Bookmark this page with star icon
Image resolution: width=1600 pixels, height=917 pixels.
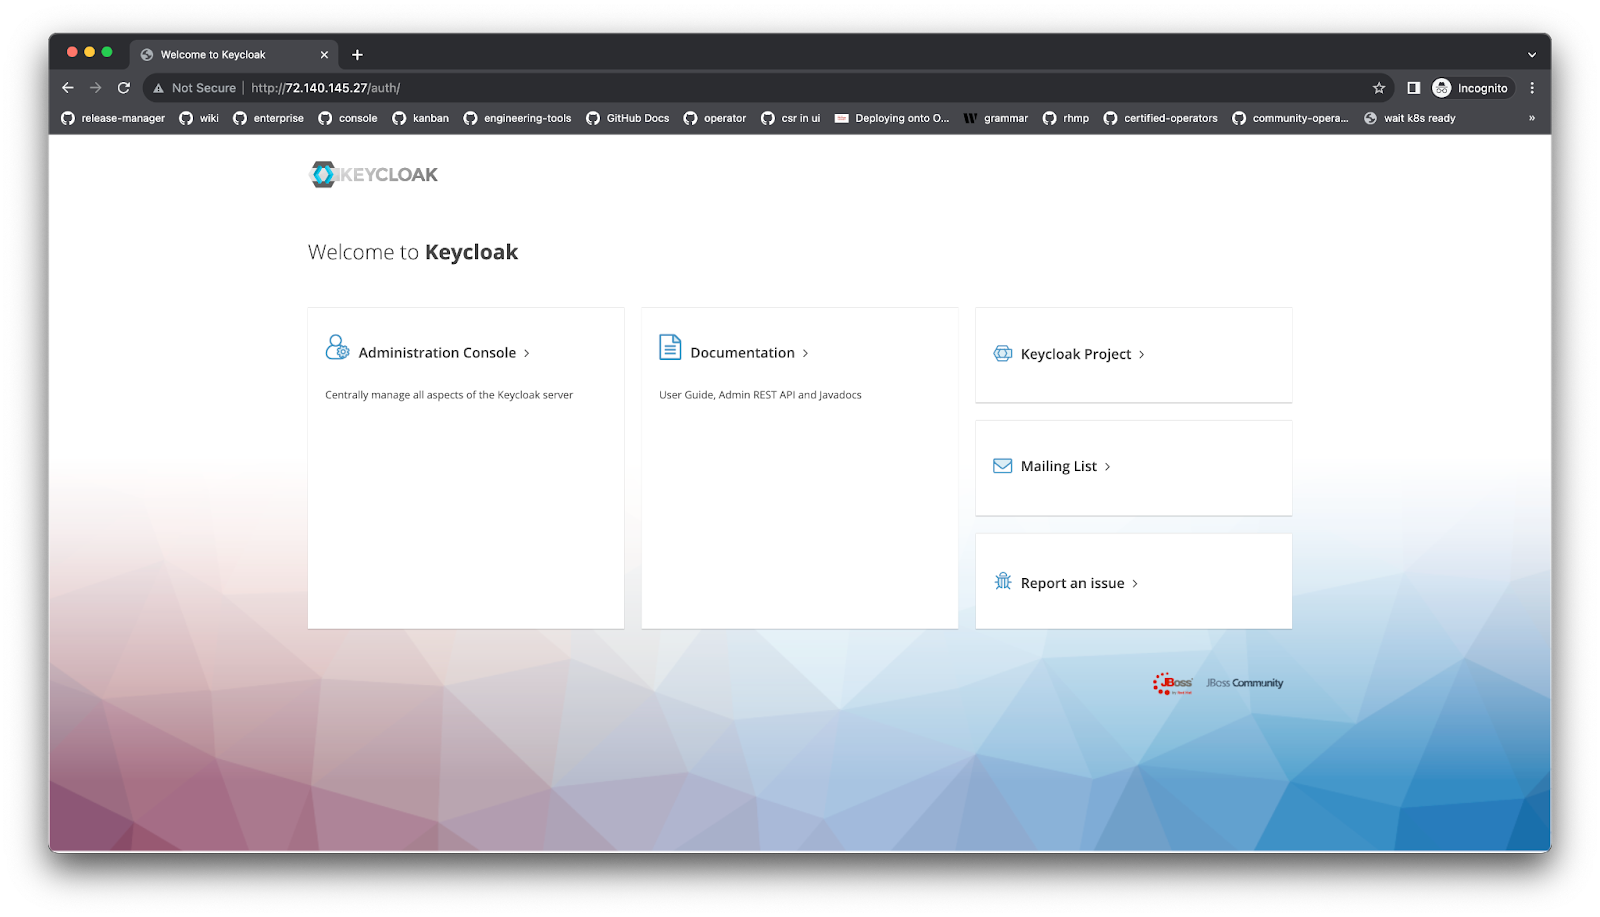(x=1379, y=88)
